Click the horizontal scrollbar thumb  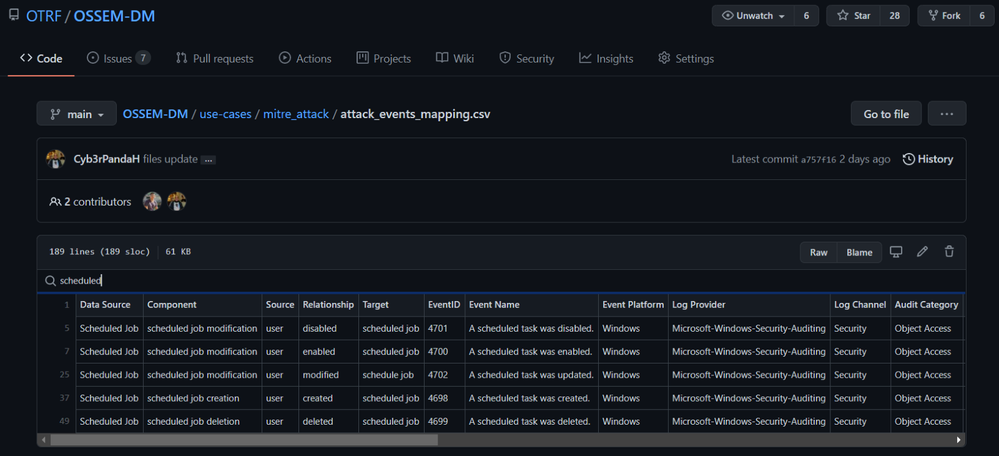[x=244, y=440]
